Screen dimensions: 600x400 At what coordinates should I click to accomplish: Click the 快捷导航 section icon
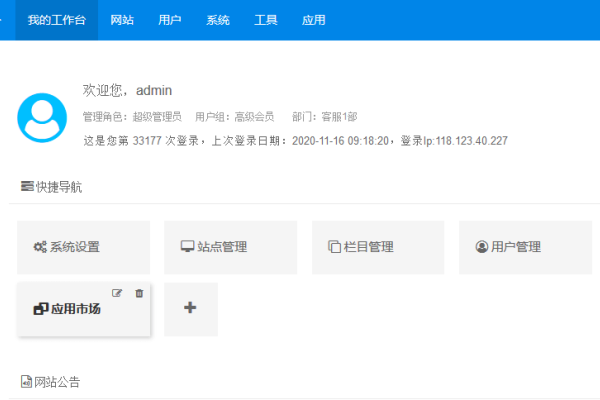point(27,186)
